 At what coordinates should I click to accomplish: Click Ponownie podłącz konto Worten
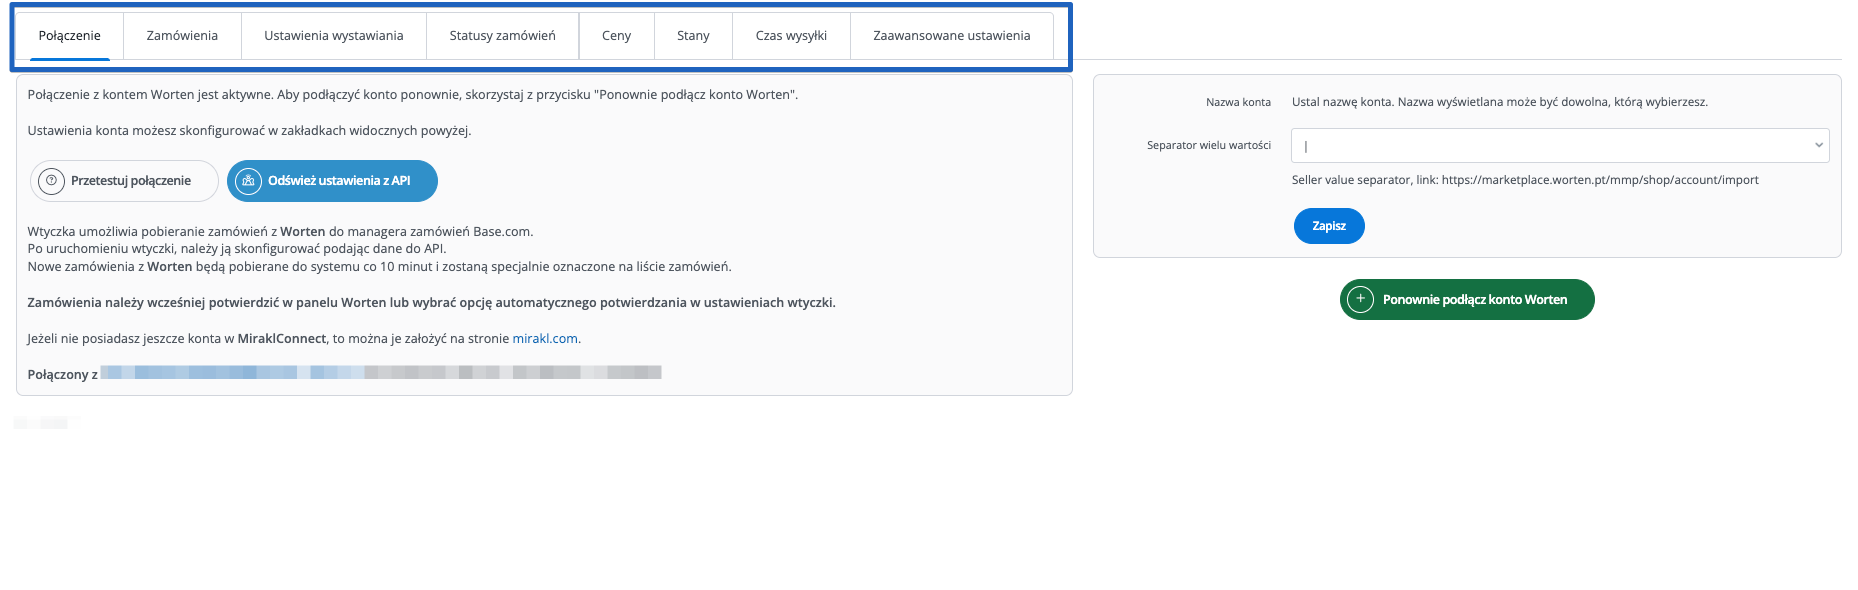coord(1474,299)
